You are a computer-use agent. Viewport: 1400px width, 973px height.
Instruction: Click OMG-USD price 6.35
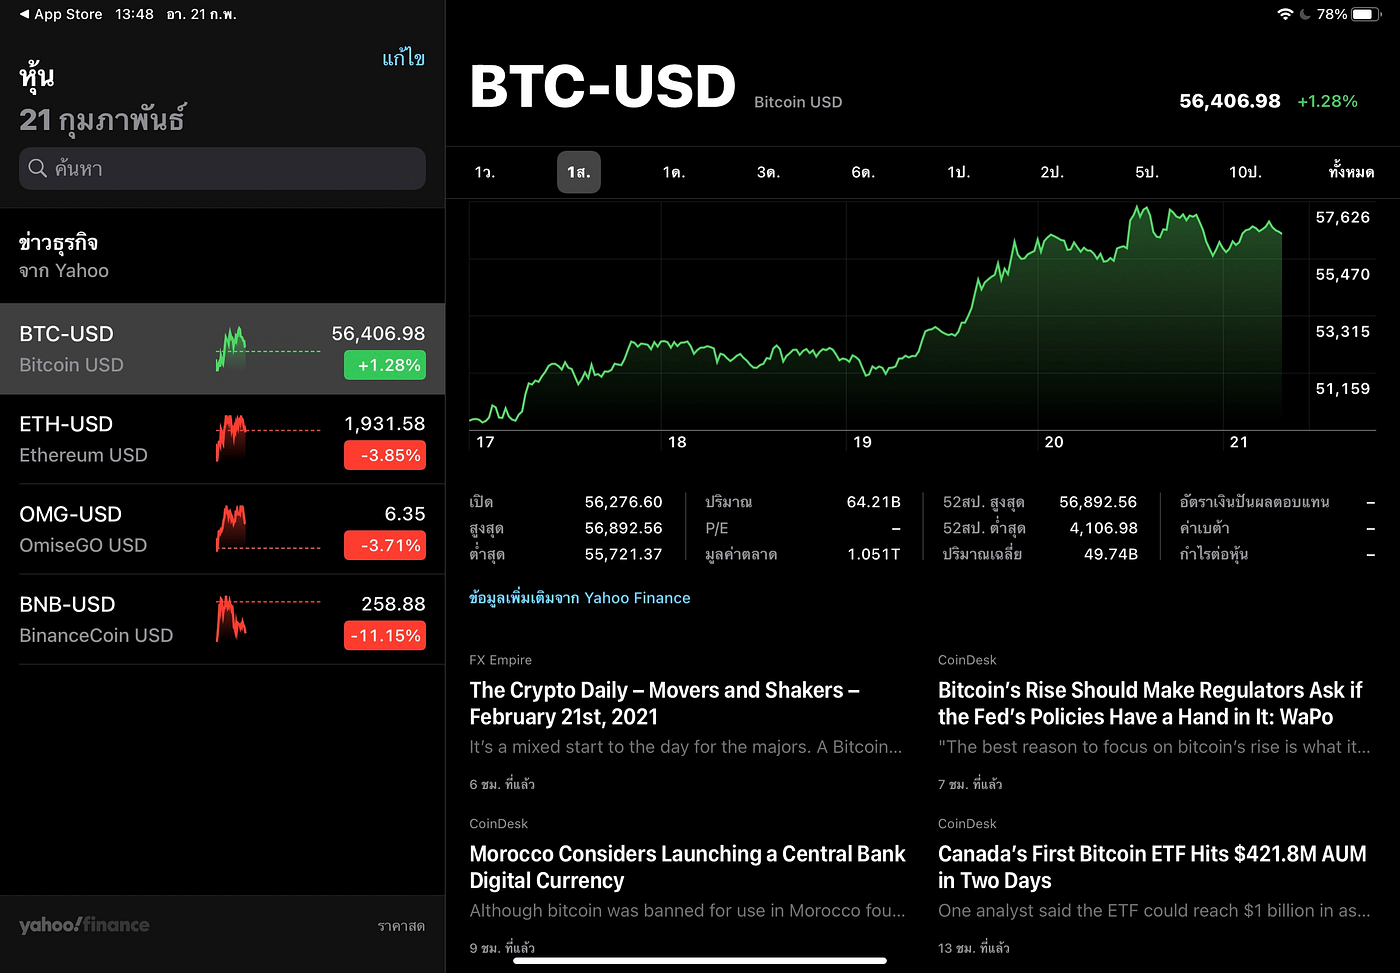[x=405, y=514]
